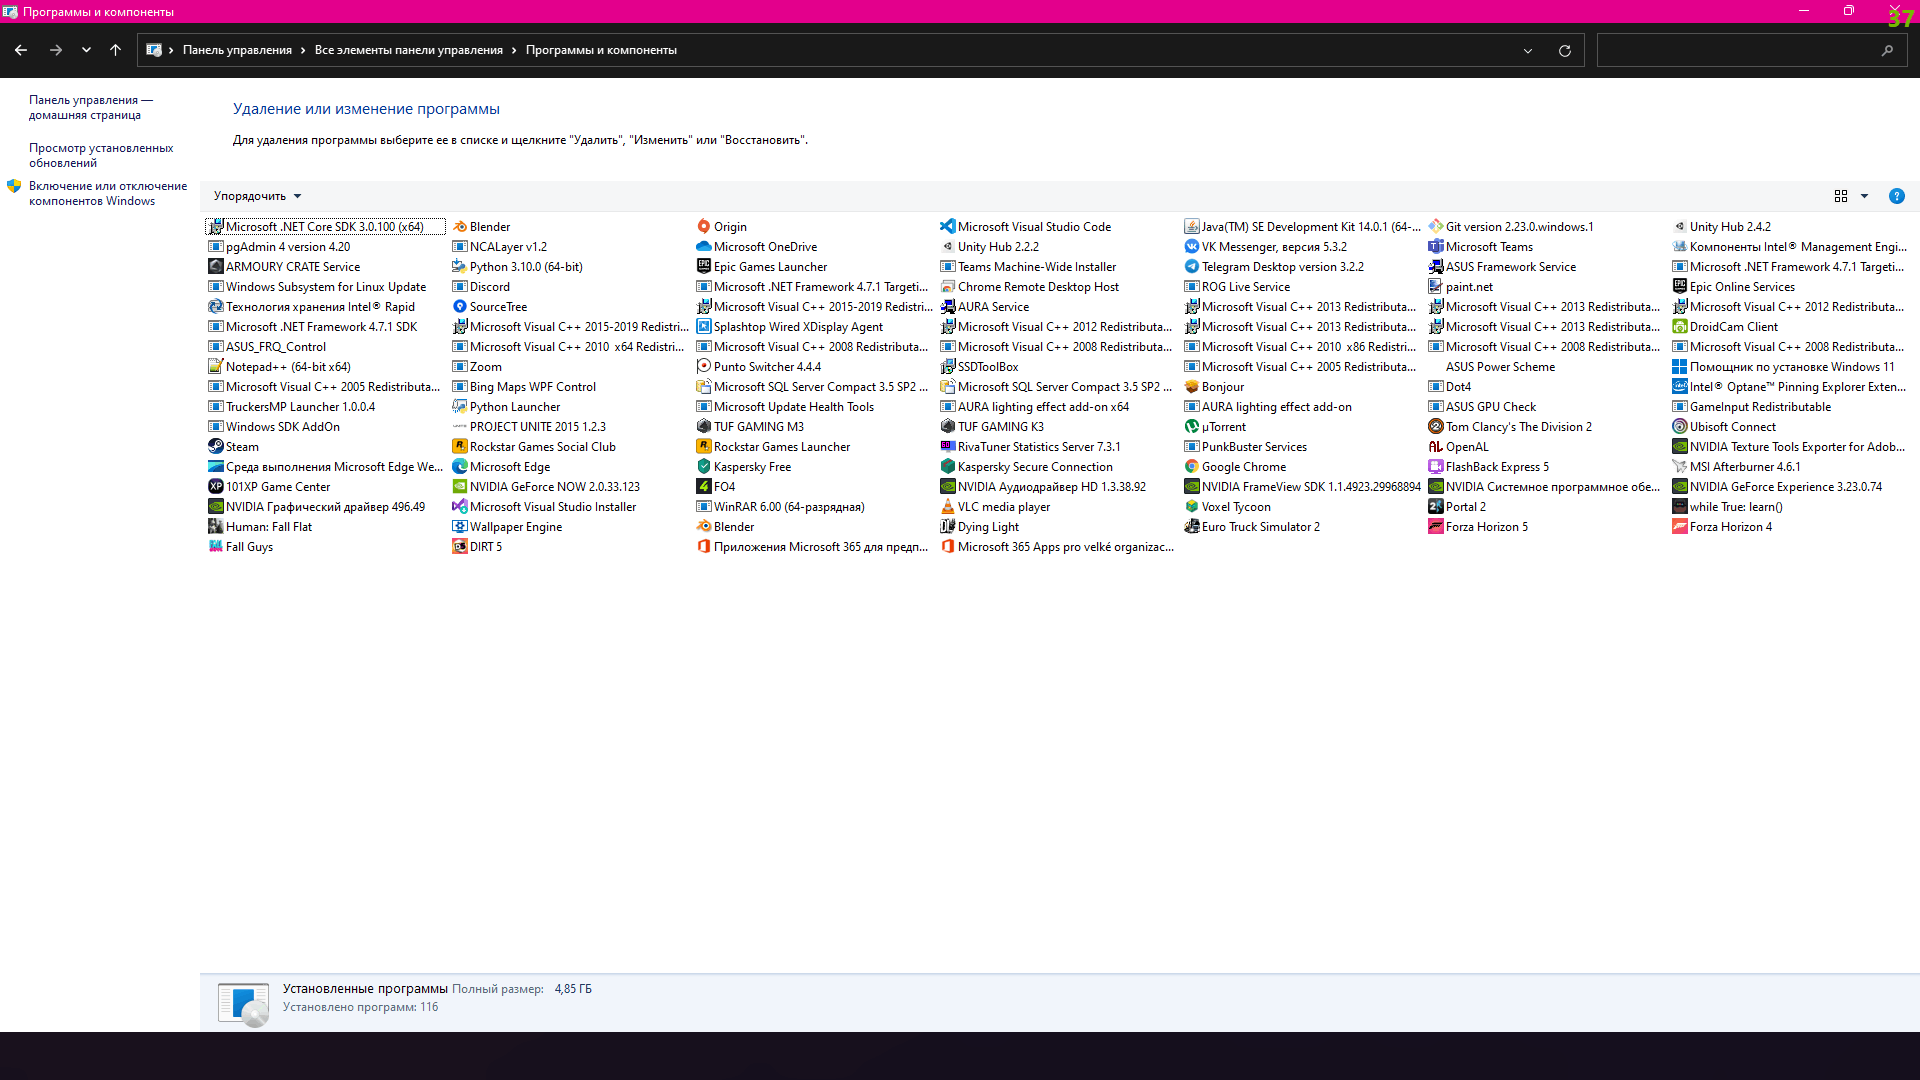1920x1080 pixels.
Task: Open Wallpaper Engine application
Action: pos(516,526)
